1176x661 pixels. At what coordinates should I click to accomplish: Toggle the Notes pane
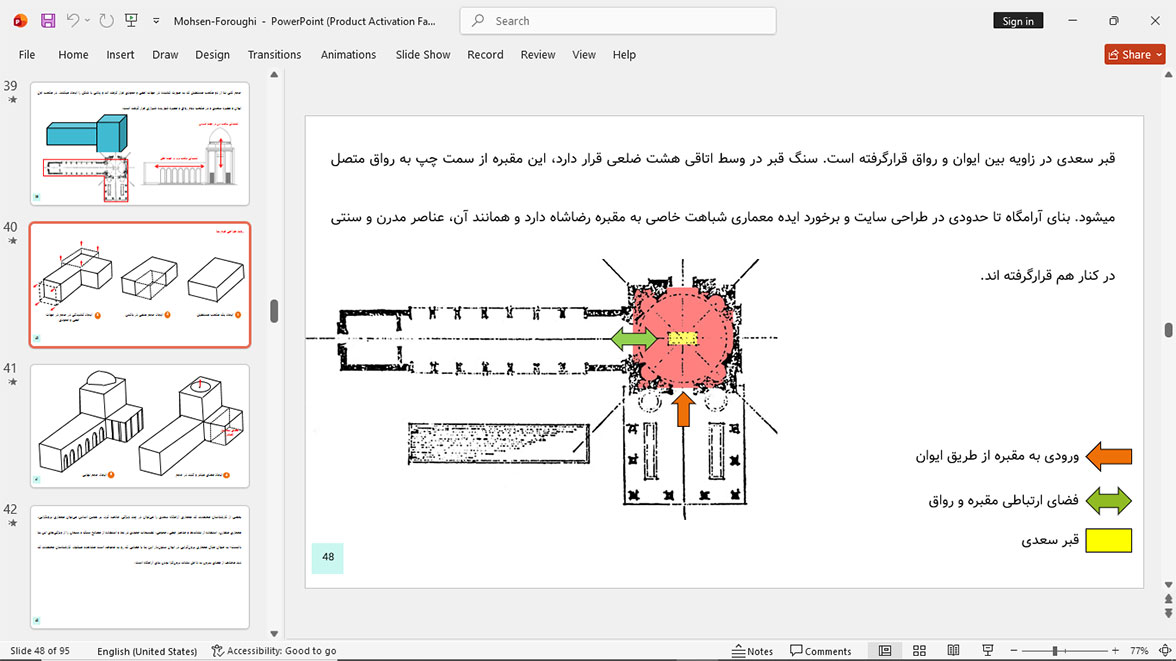(752, 650)
